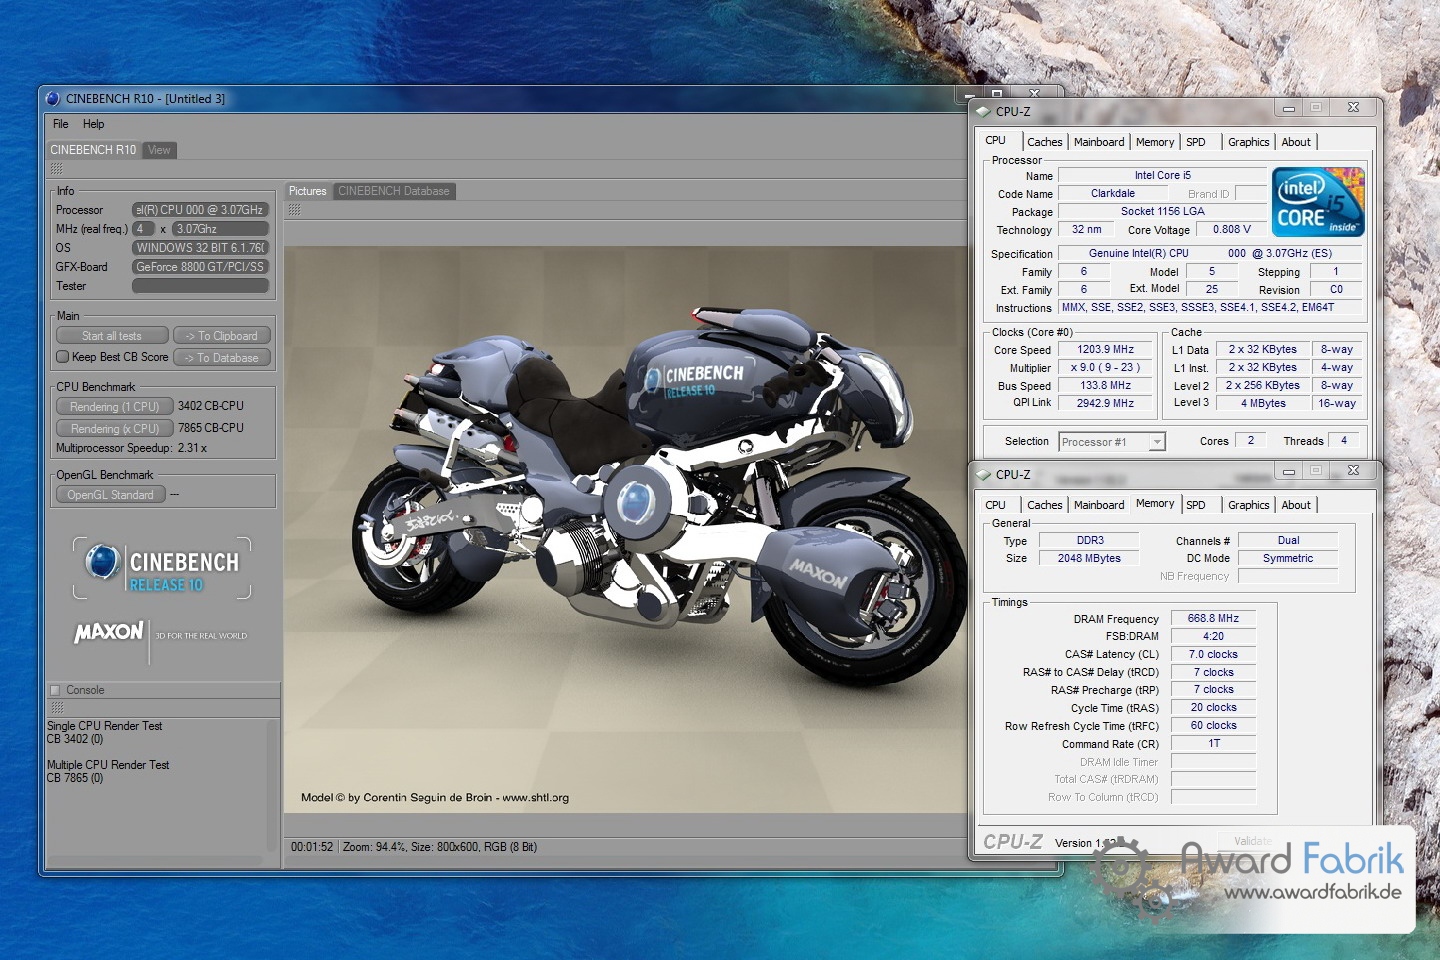This screenshot has width=1440, height=960.
Task: Open the Help menu in CINEBENCH
Action: point(93,124)
